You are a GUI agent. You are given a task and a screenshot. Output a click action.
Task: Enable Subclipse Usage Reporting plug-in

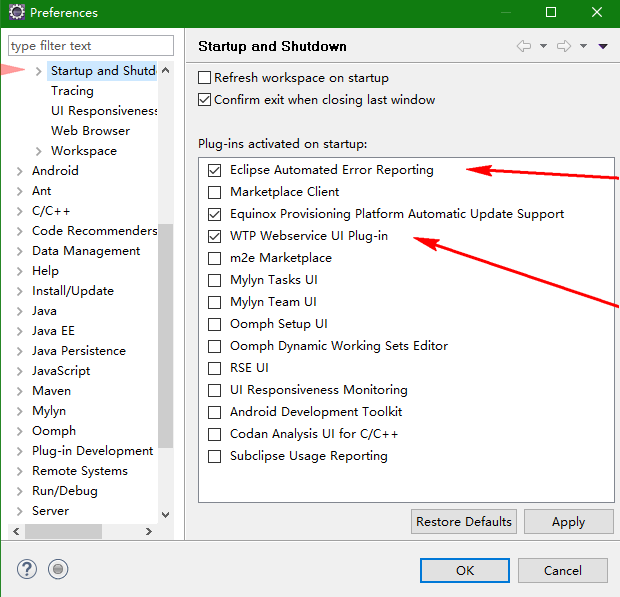point(214,456)
